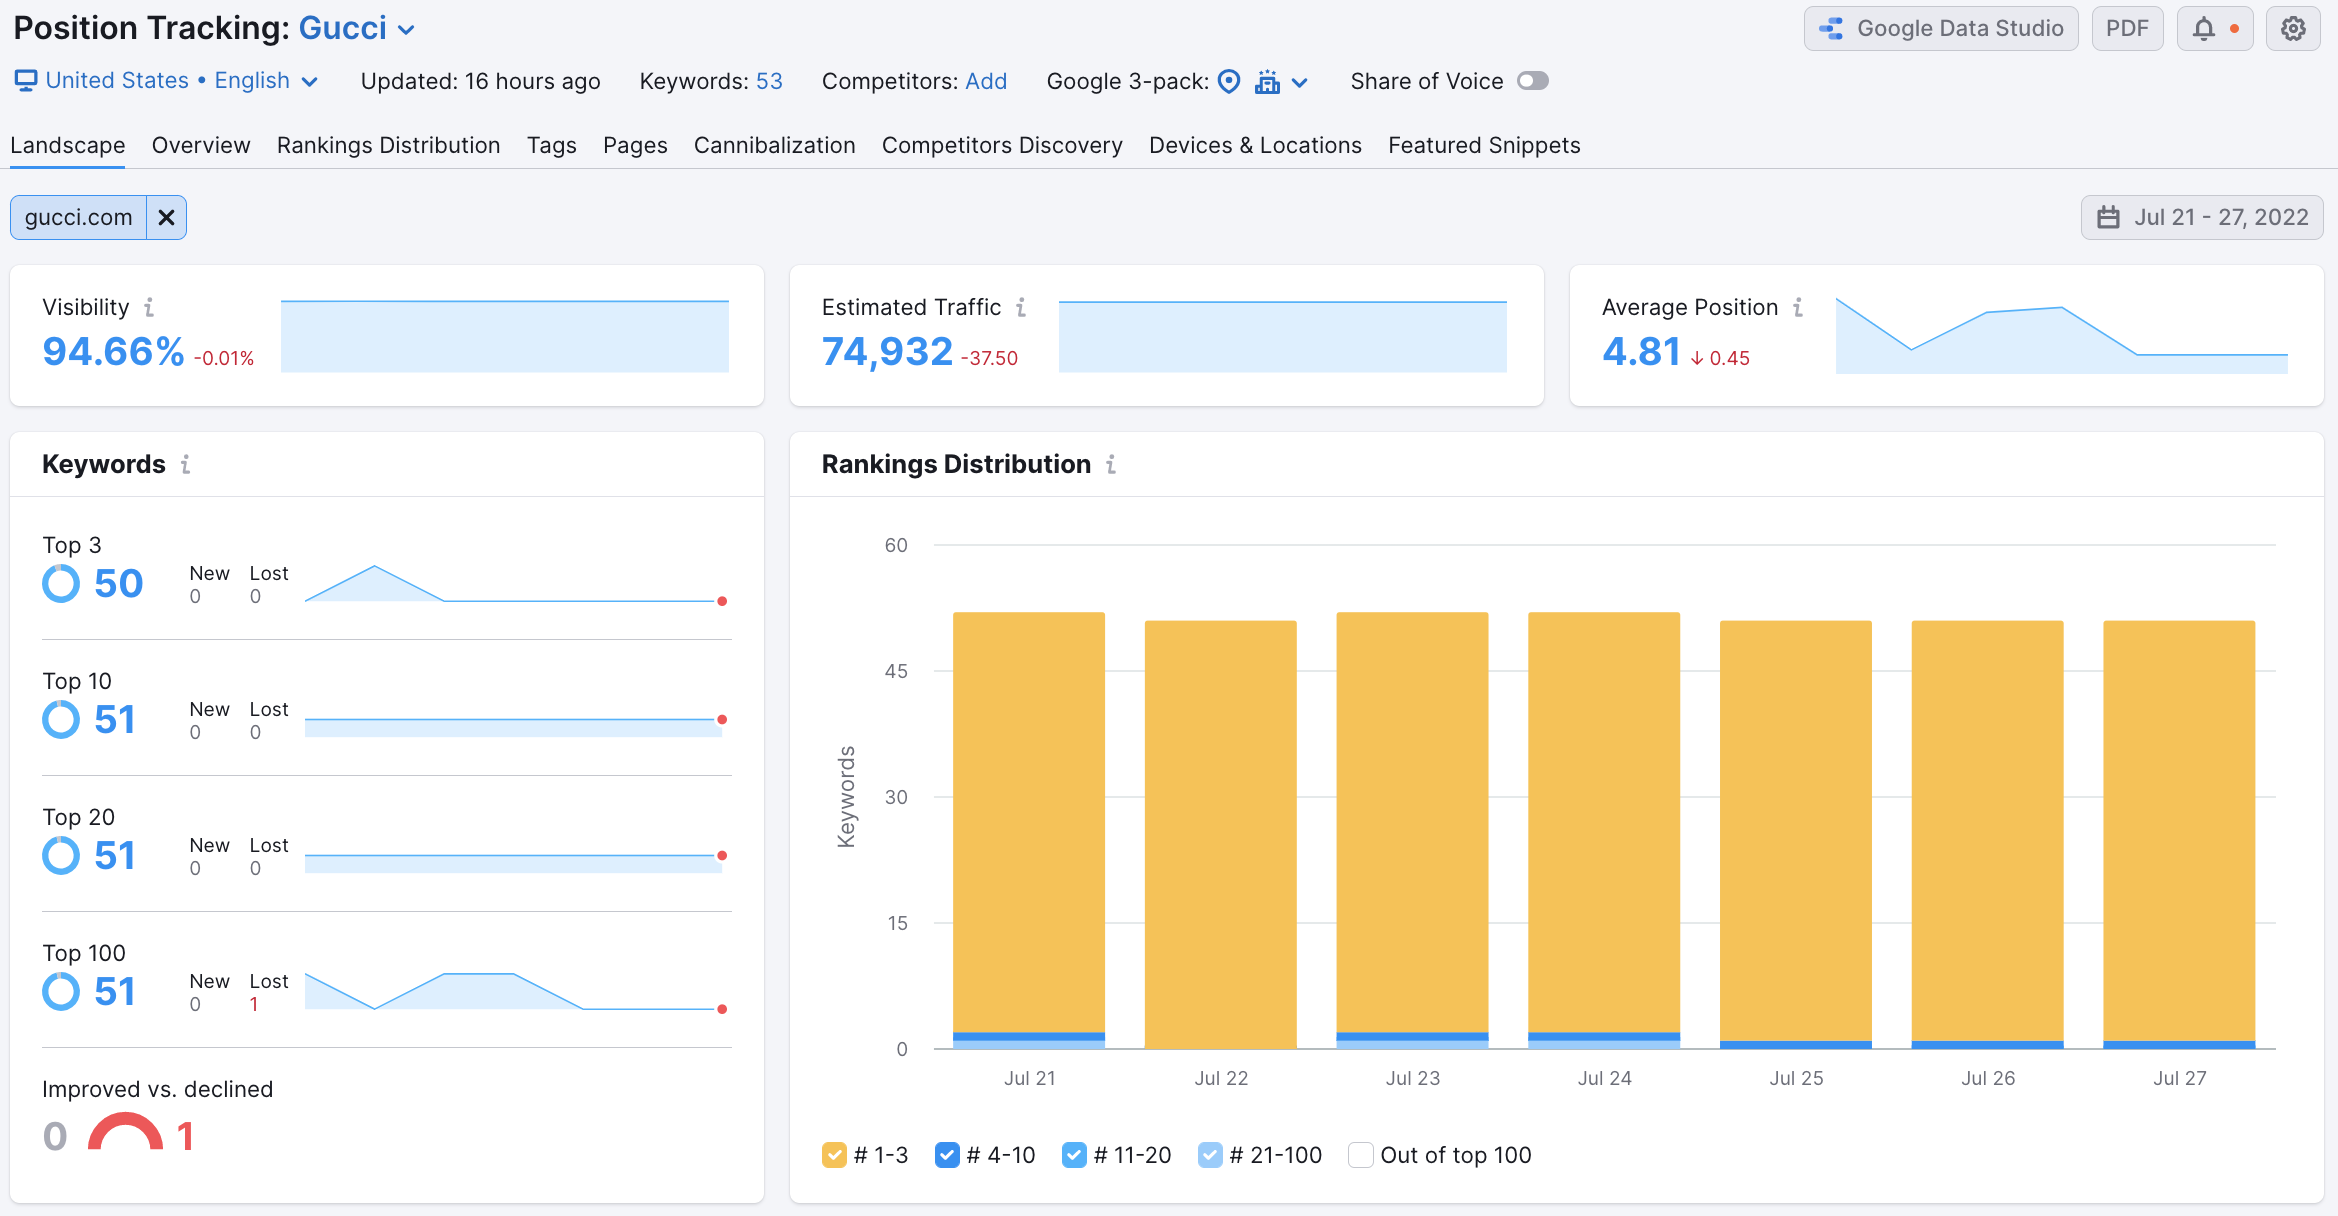Uncheck the # 1-3 legend checkbox

tap(834, 1155)
